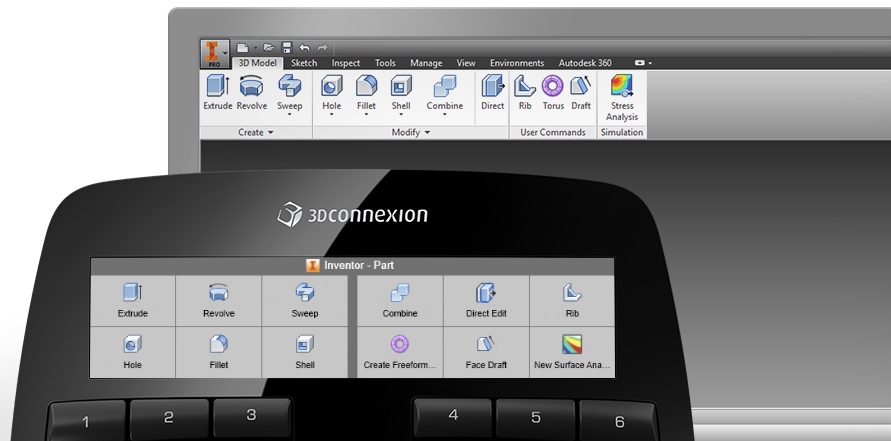Choose the Direct edit tool in ribbon
This screenshot has width=891, height=441.
(493, 93)
